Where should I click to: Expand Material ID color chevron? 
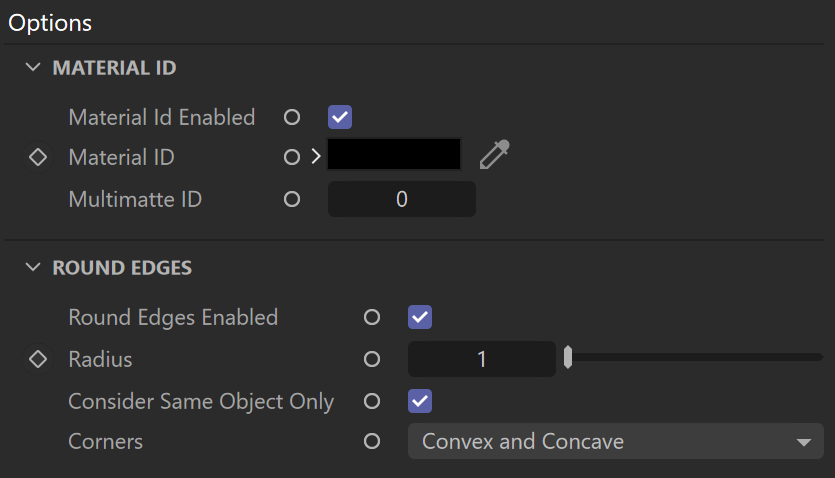tap(316, 156)
